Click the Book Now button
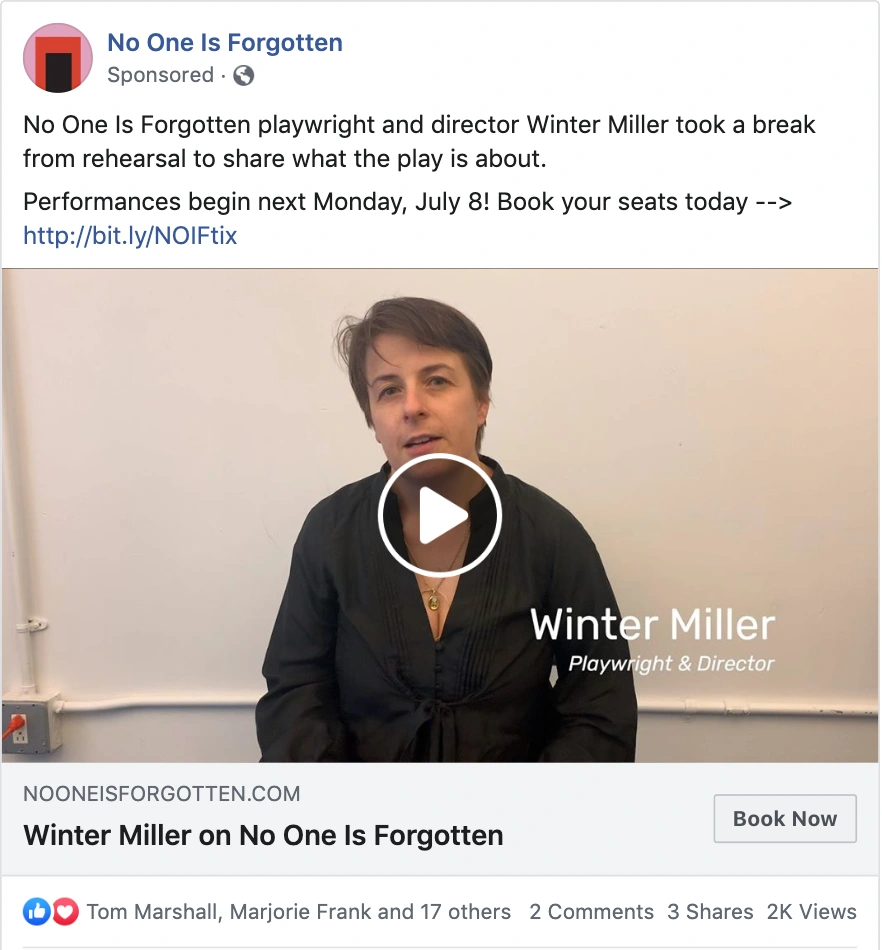This screenshot has width=882, height=950. click(x=785, y=819)
